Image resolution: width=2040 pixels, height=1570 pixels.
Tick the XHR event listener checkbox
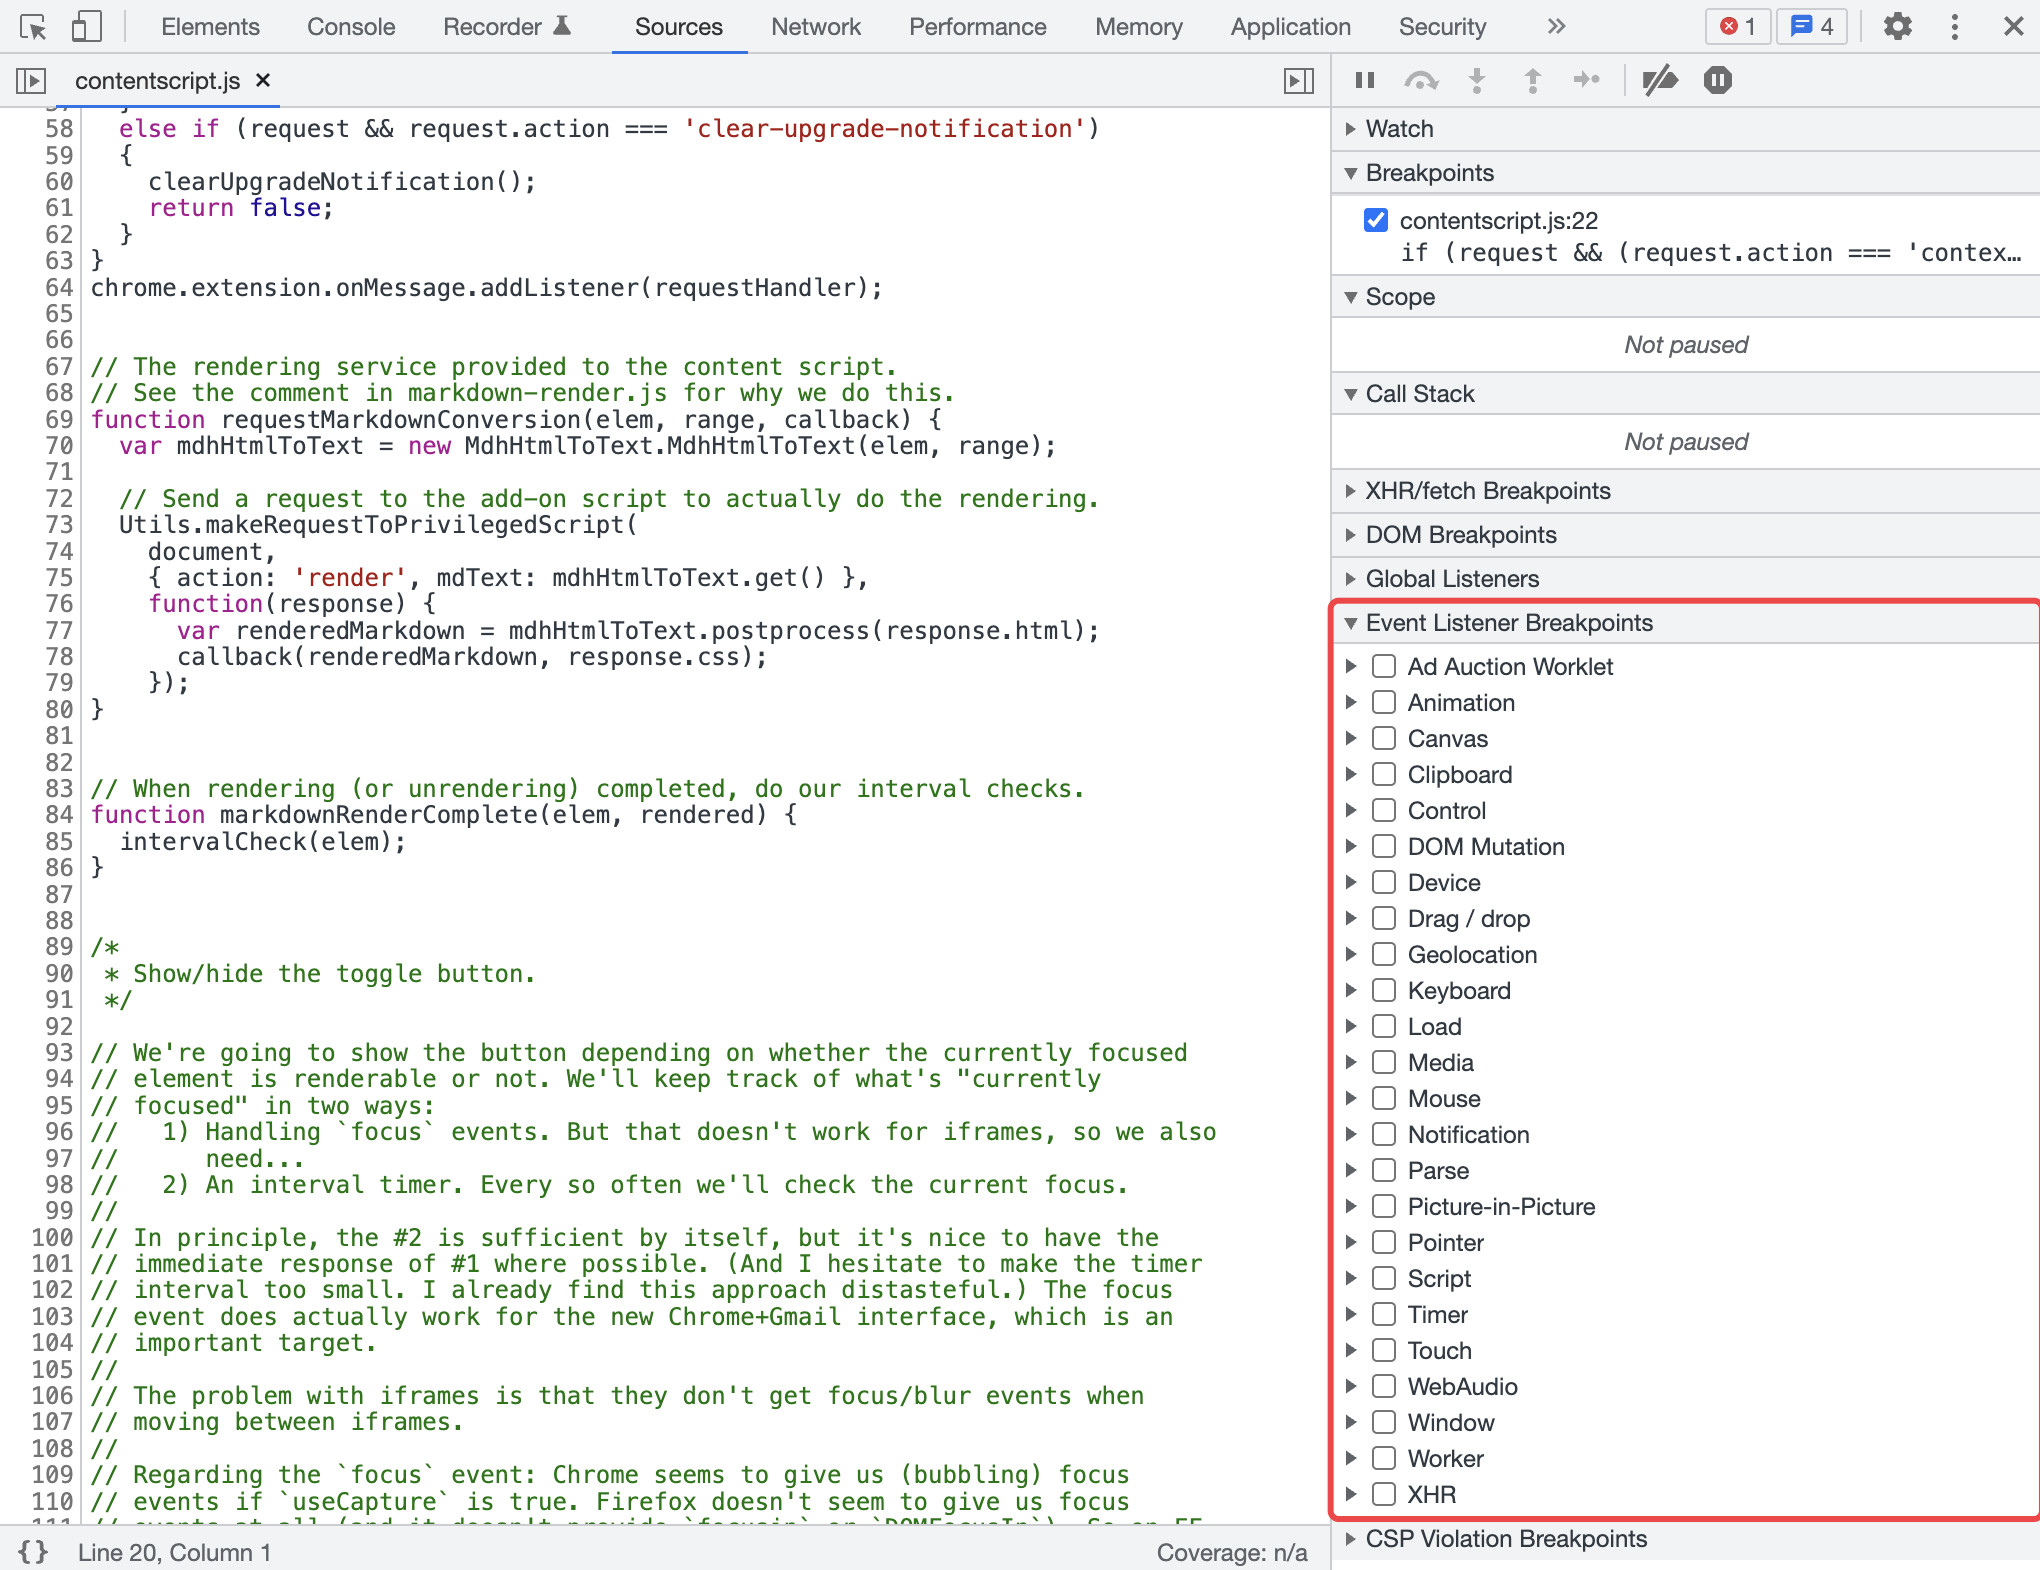click(x=1384, y=1494)
